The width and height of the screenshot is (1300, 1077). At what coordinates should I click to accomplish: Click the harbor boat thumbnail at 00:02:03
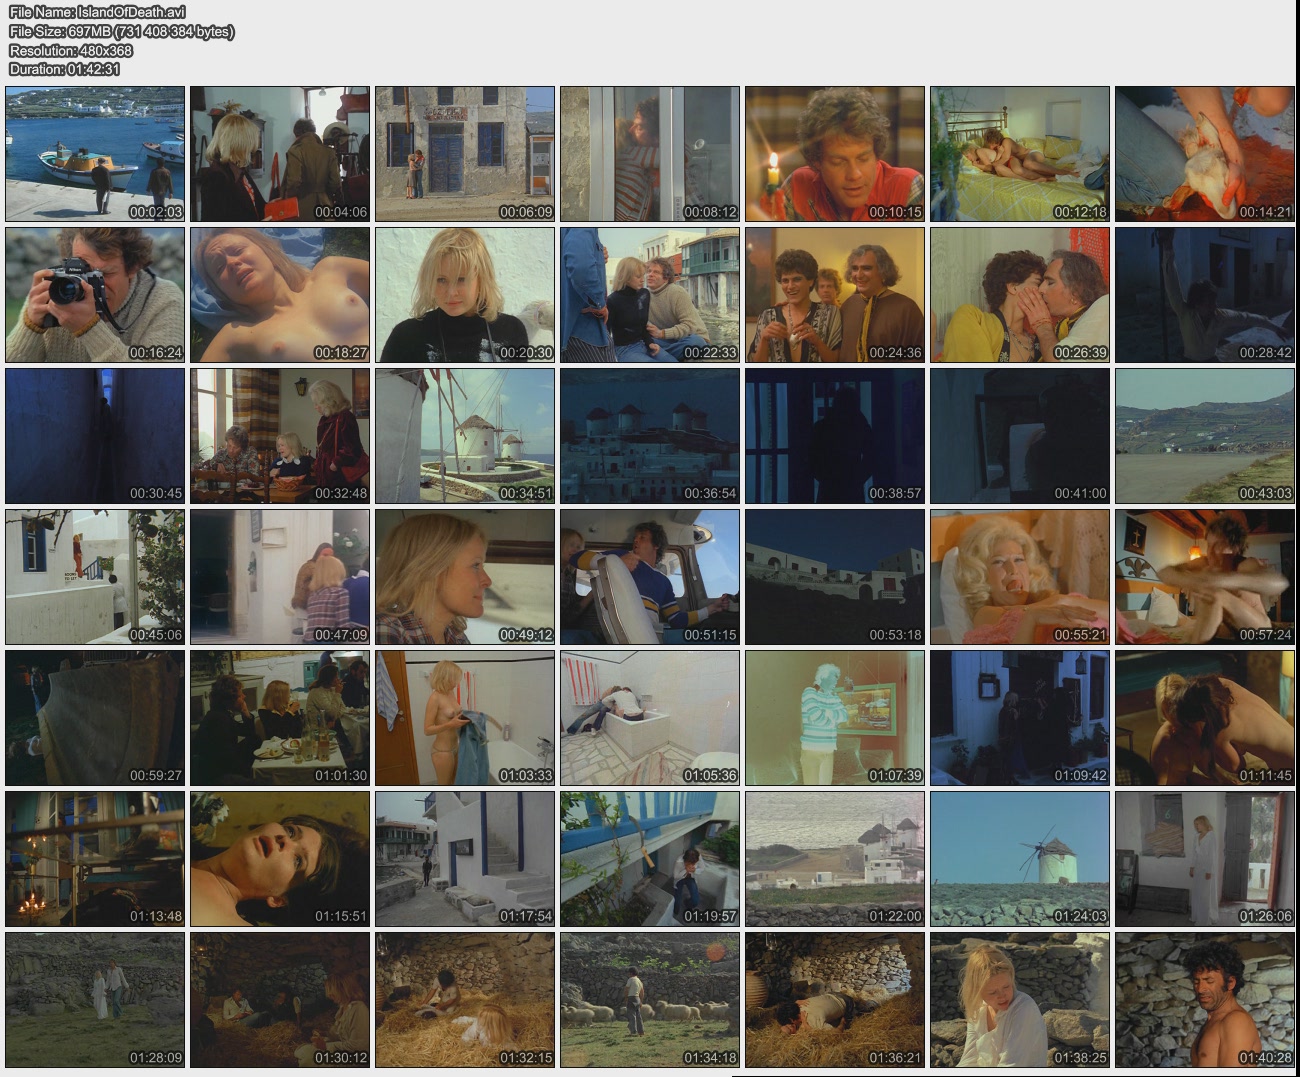point(95,154)
